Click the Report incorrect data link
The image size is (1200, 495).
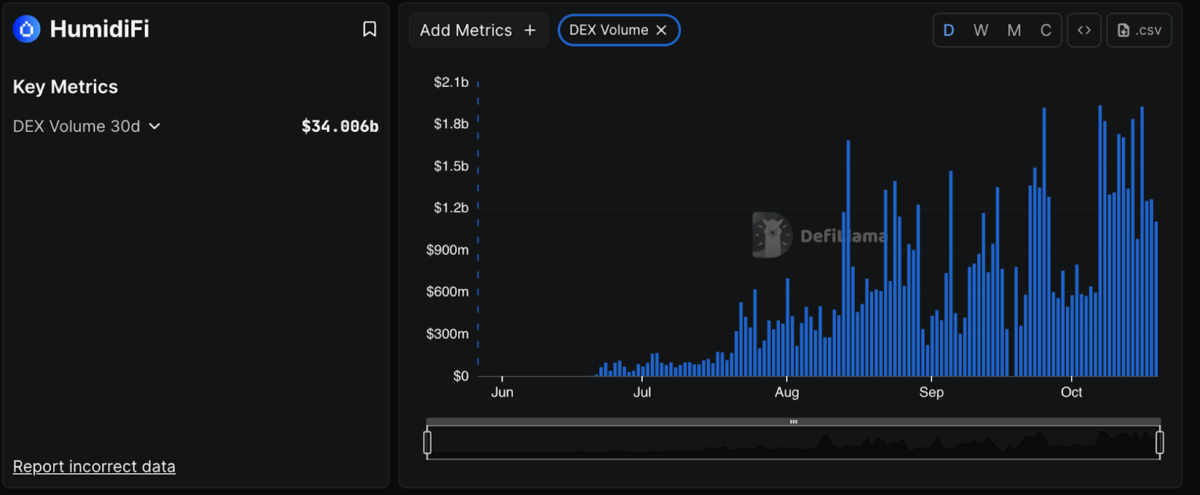point(94,466)
